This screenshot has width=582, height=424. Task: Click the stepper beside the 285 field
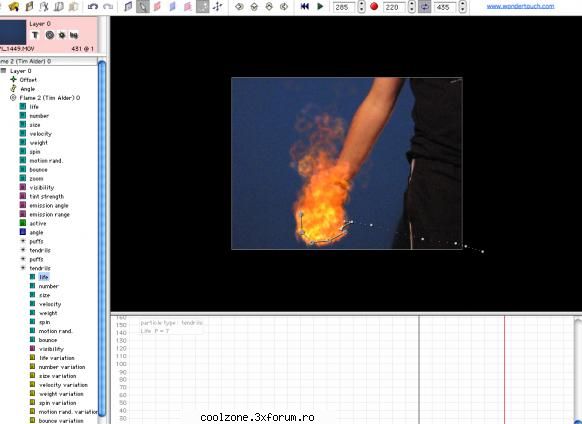tap(362, 7)
